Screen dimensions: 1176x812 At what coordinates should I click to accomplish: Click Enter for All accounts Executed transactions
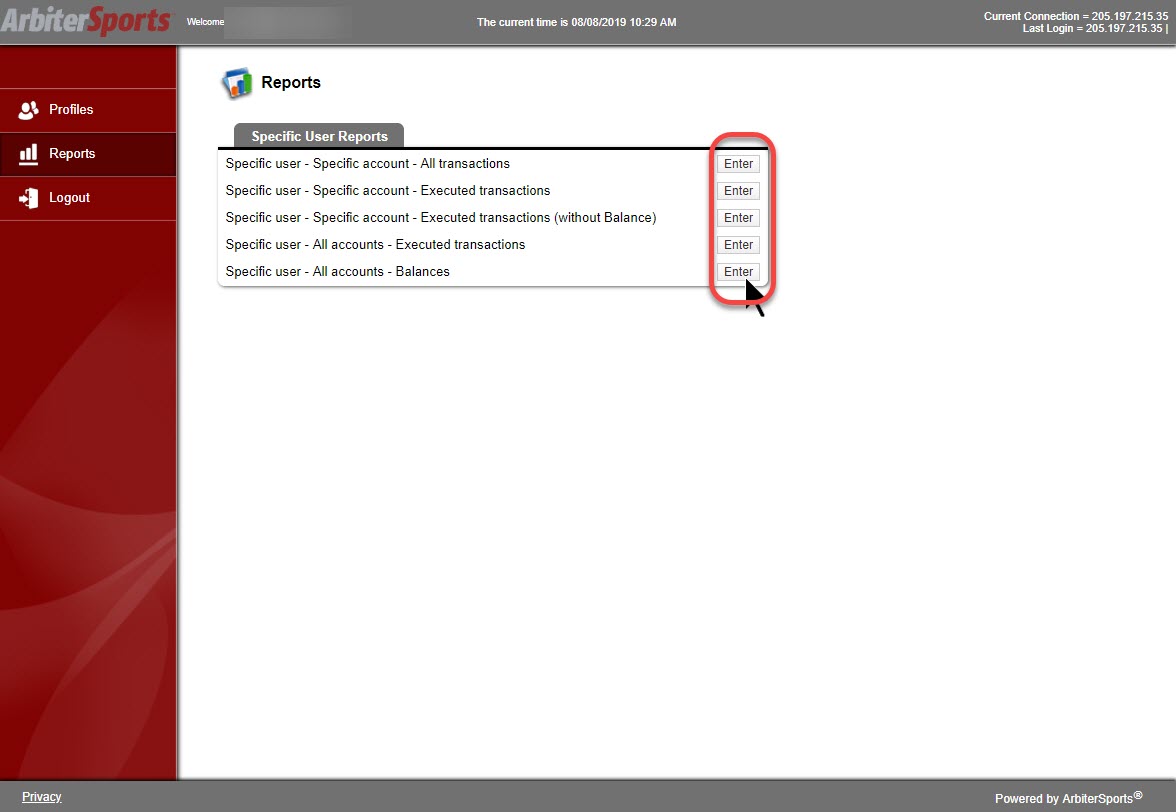click(738, 244)
